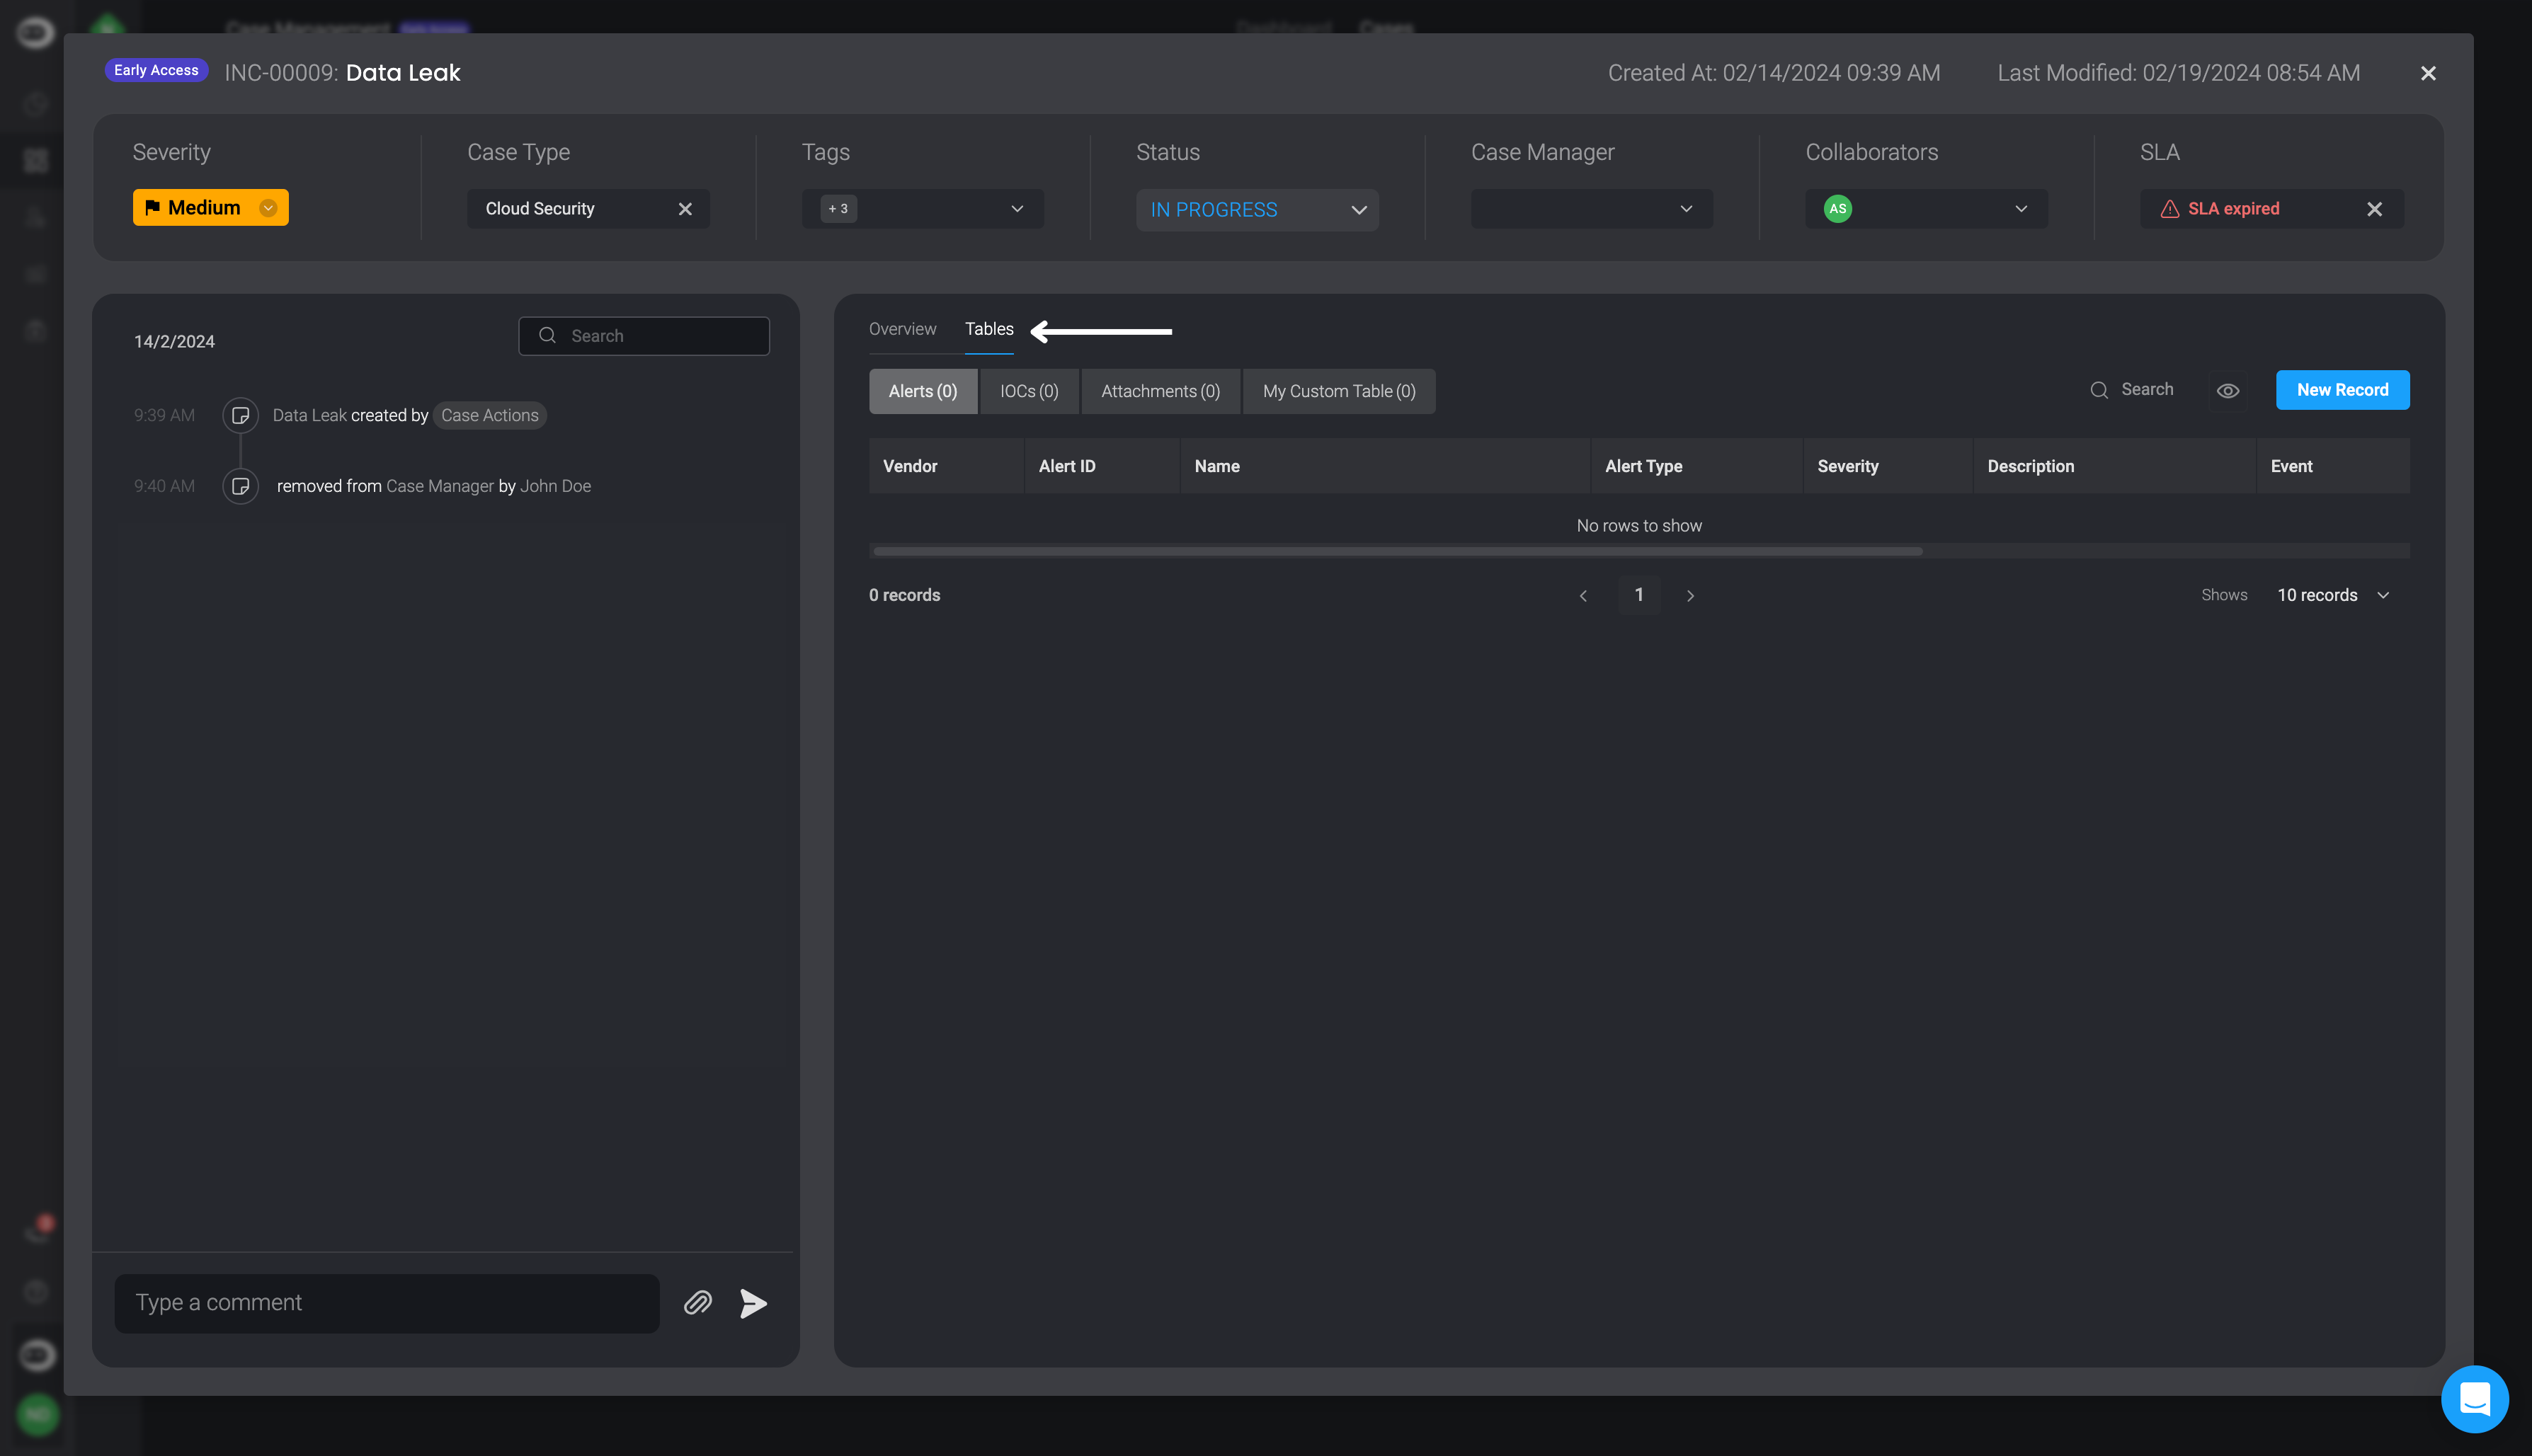Click the note icon beside 9:39 AM entry

point(240,415)
